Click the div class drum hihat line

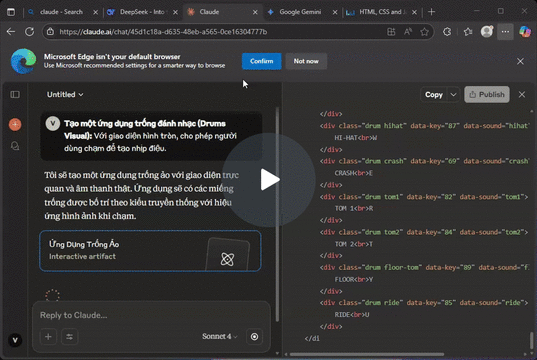pyautogui.click(x=424, y=126)
